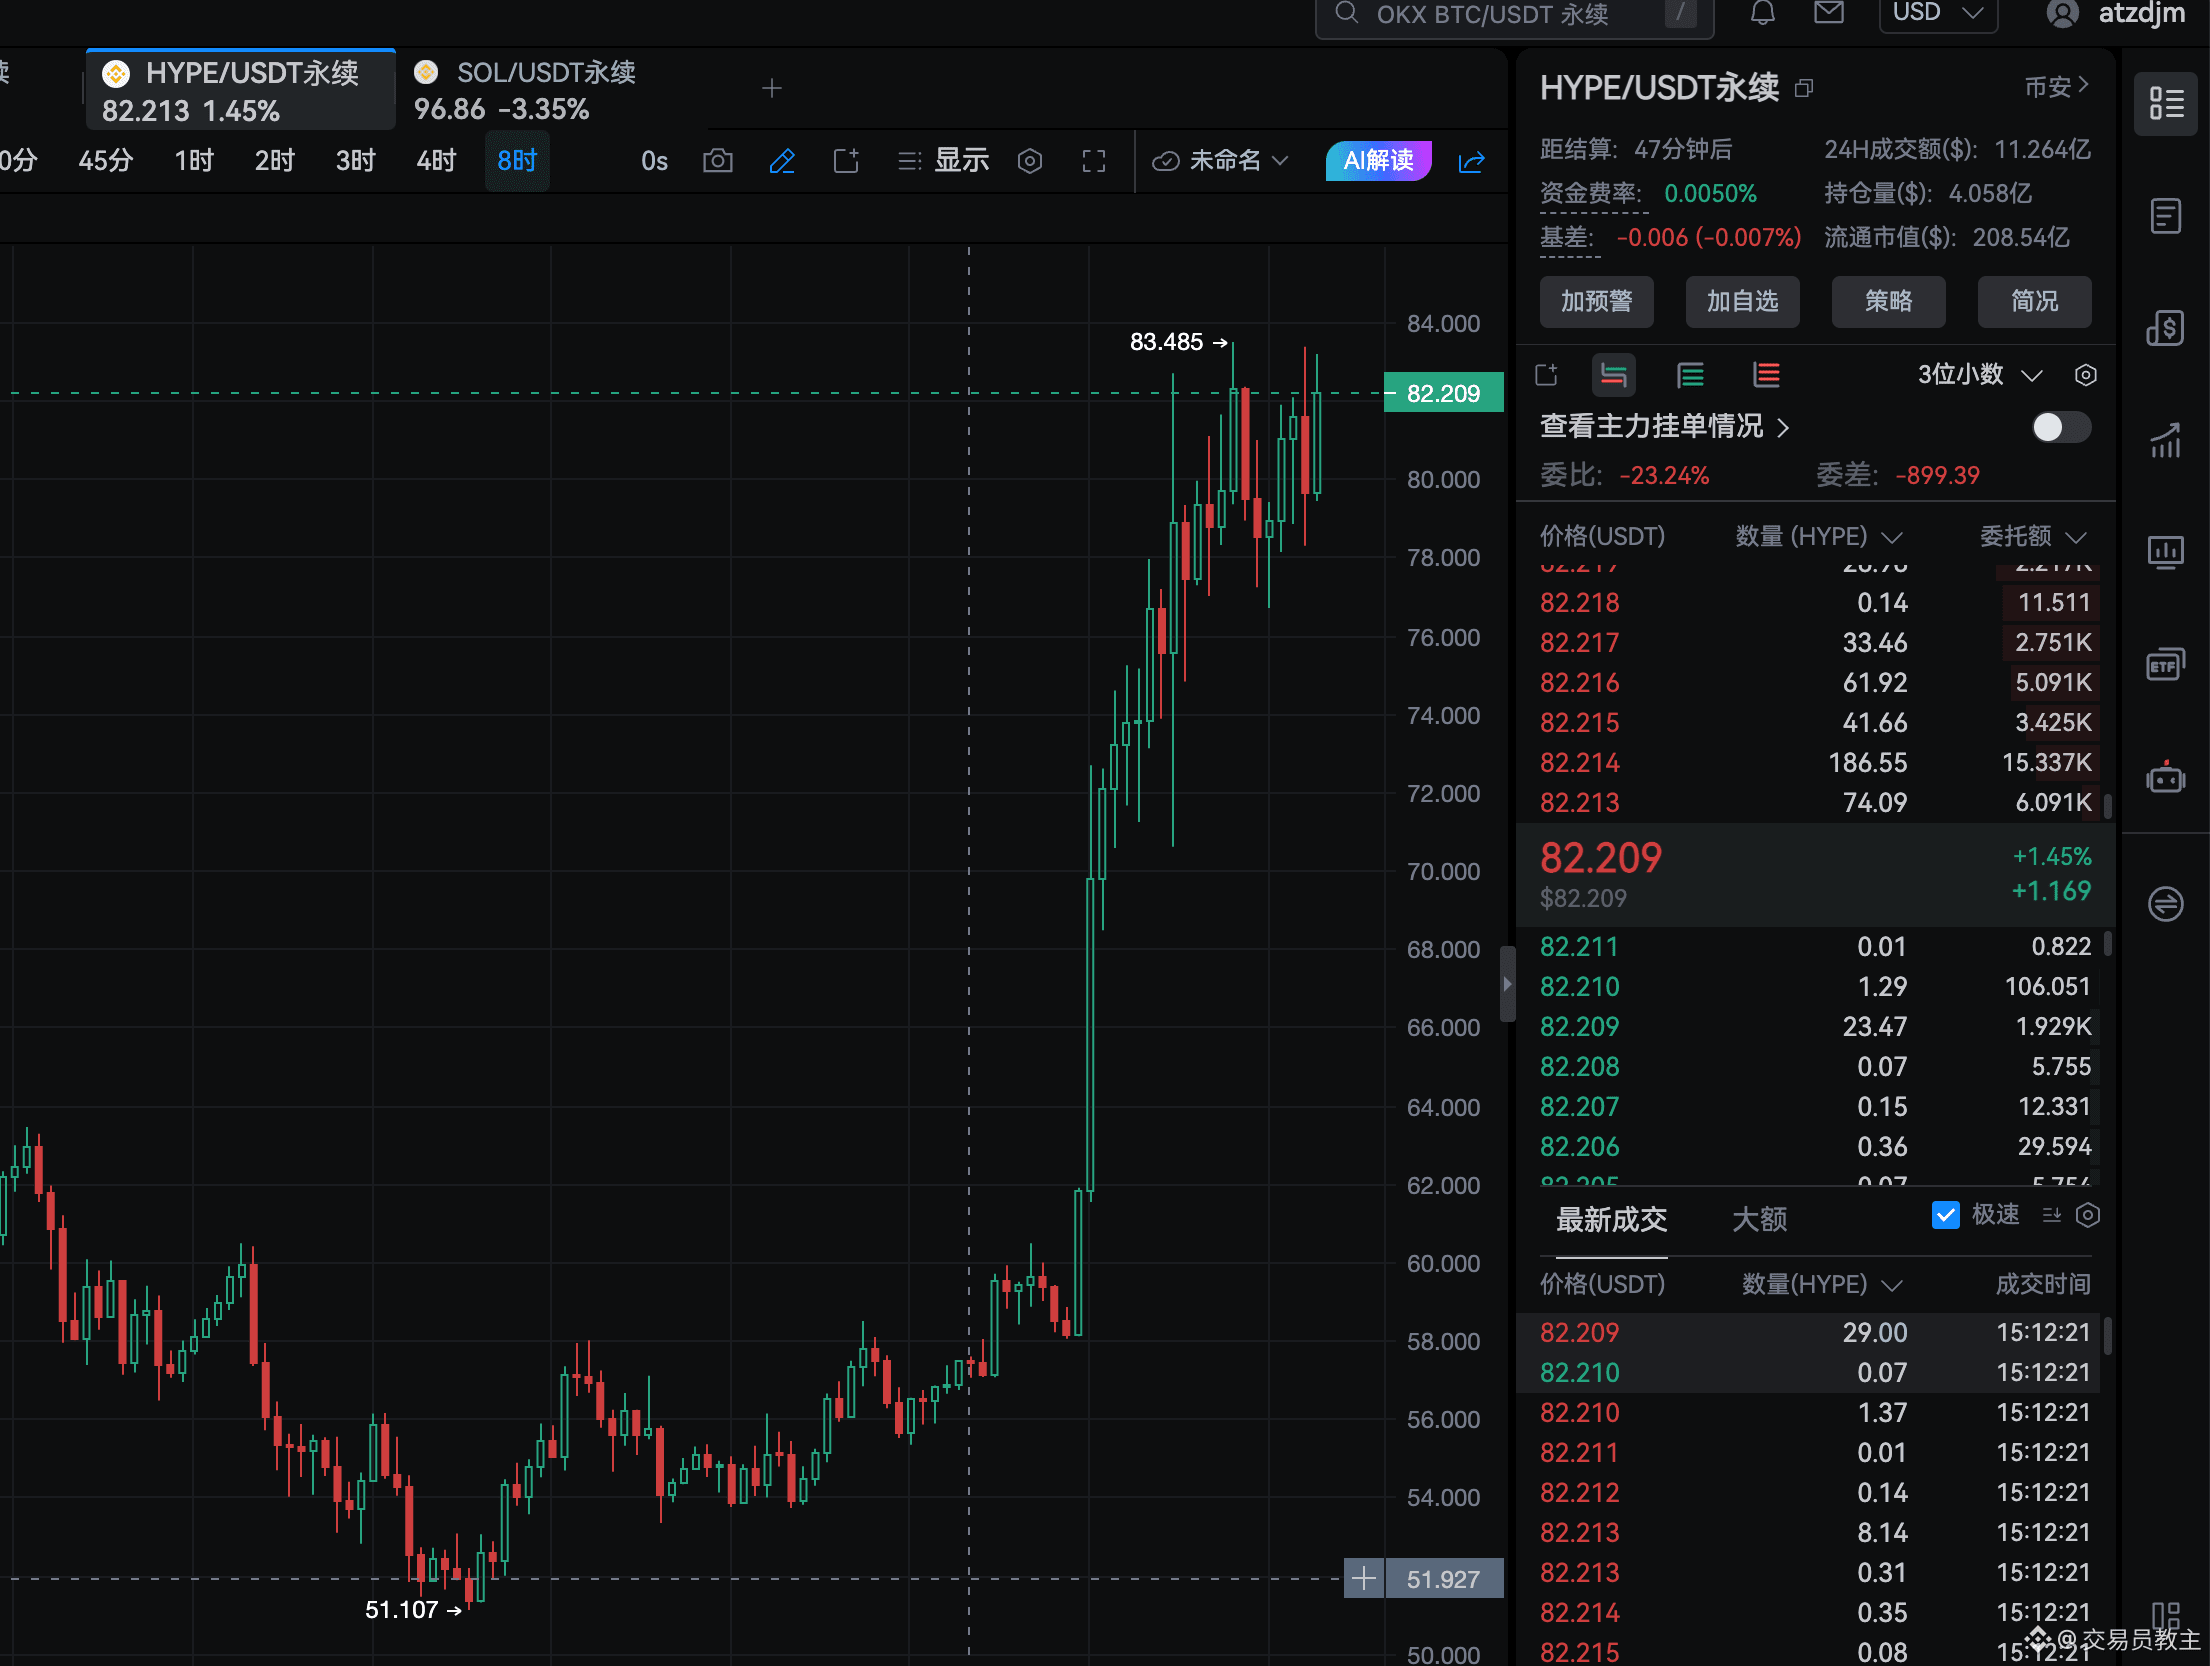The image size is (2210, 1666).
Task: Uncheck the 极速 checkbox
Action: tap(1945, 1215)
